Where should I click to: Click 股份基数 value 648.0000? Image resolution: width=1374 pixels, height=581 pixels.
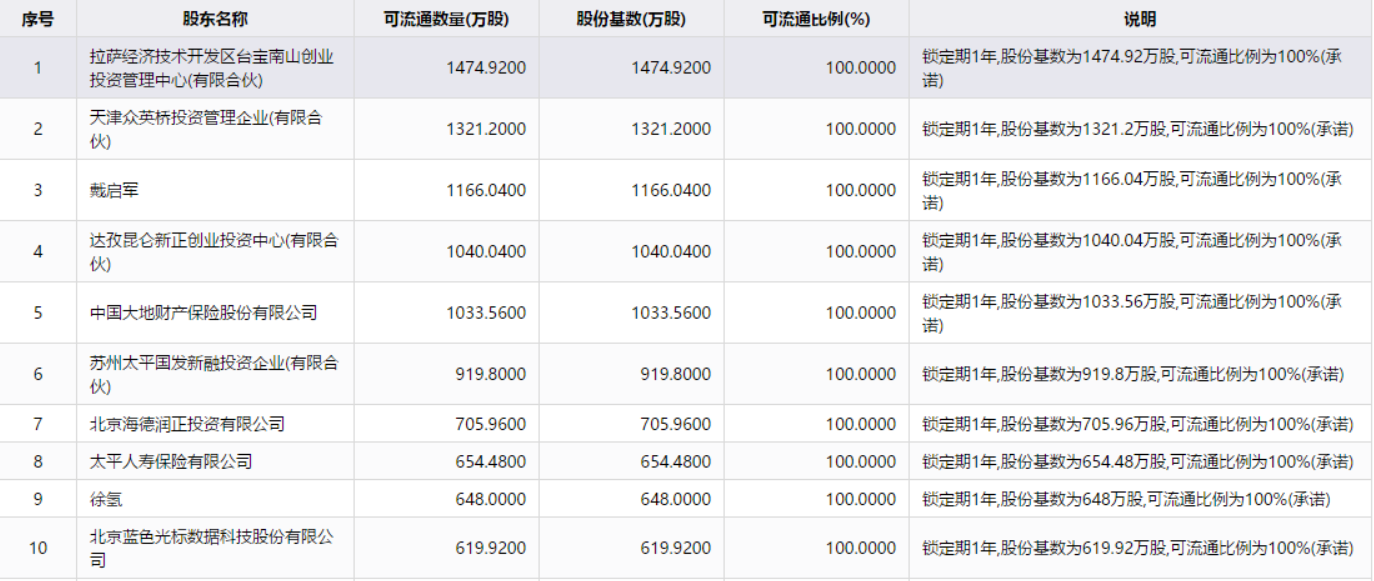[676, 499]
